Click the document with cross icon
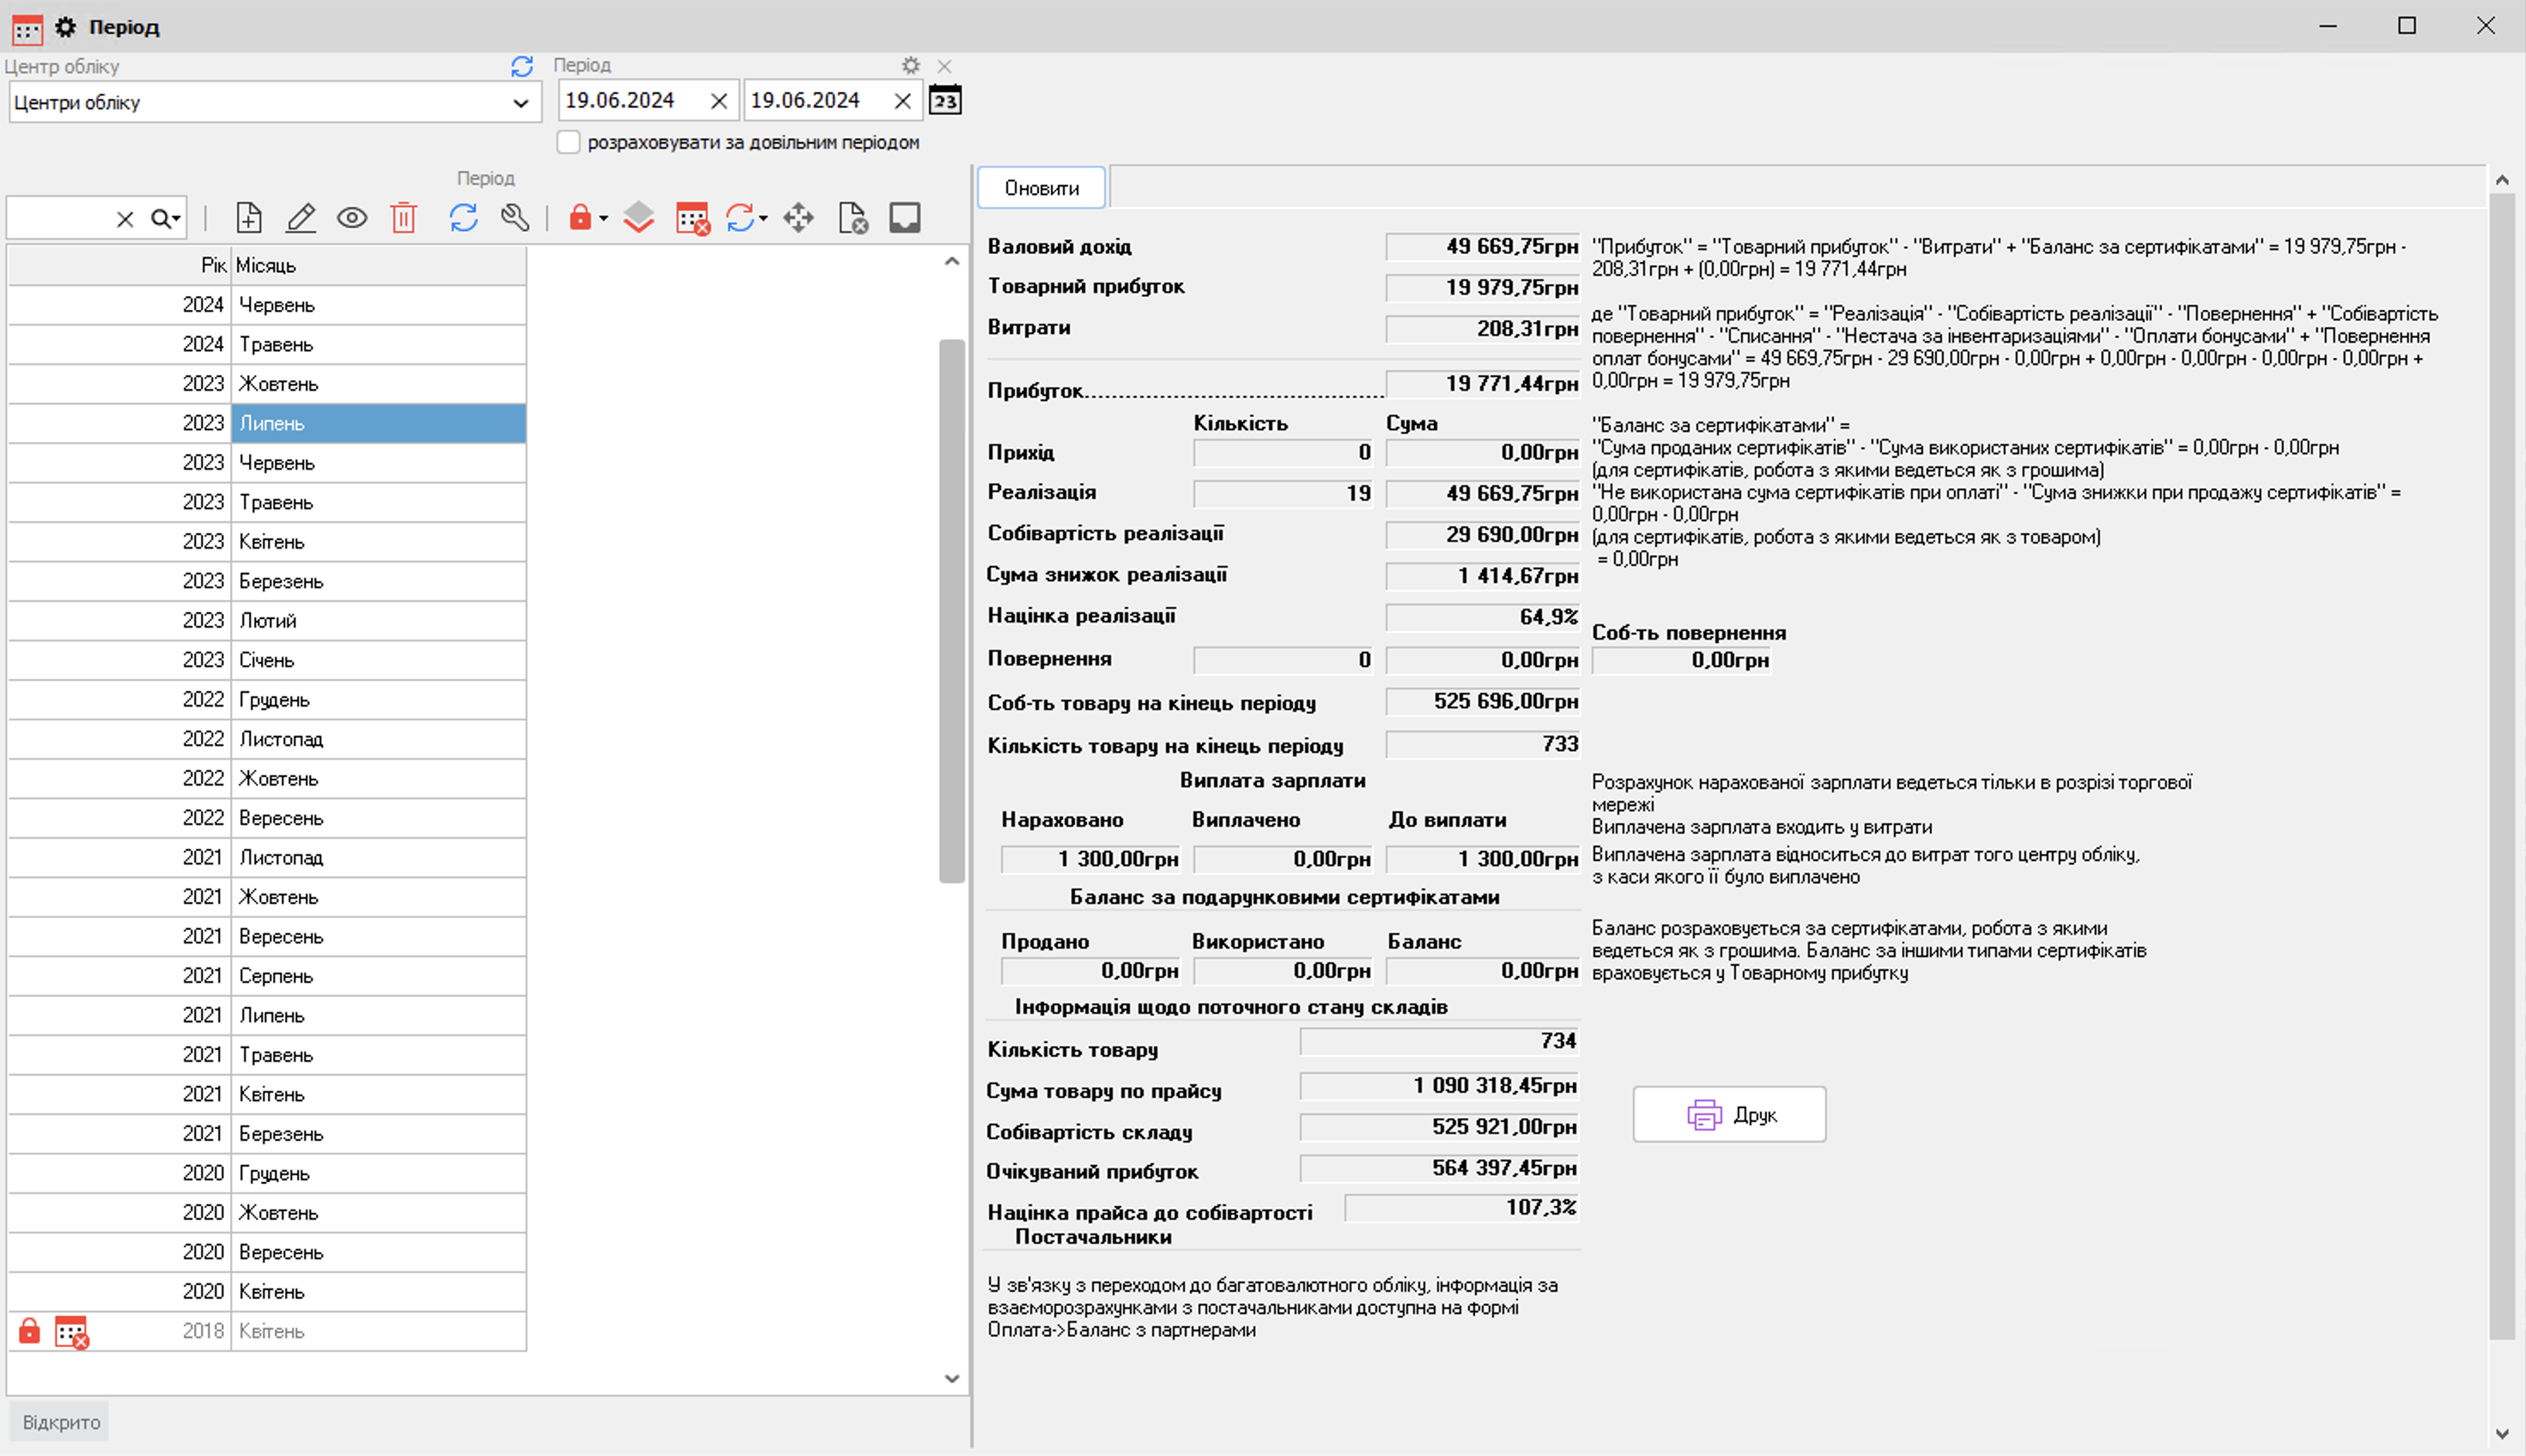The image size is (2526, 1456). coord(852,218)
